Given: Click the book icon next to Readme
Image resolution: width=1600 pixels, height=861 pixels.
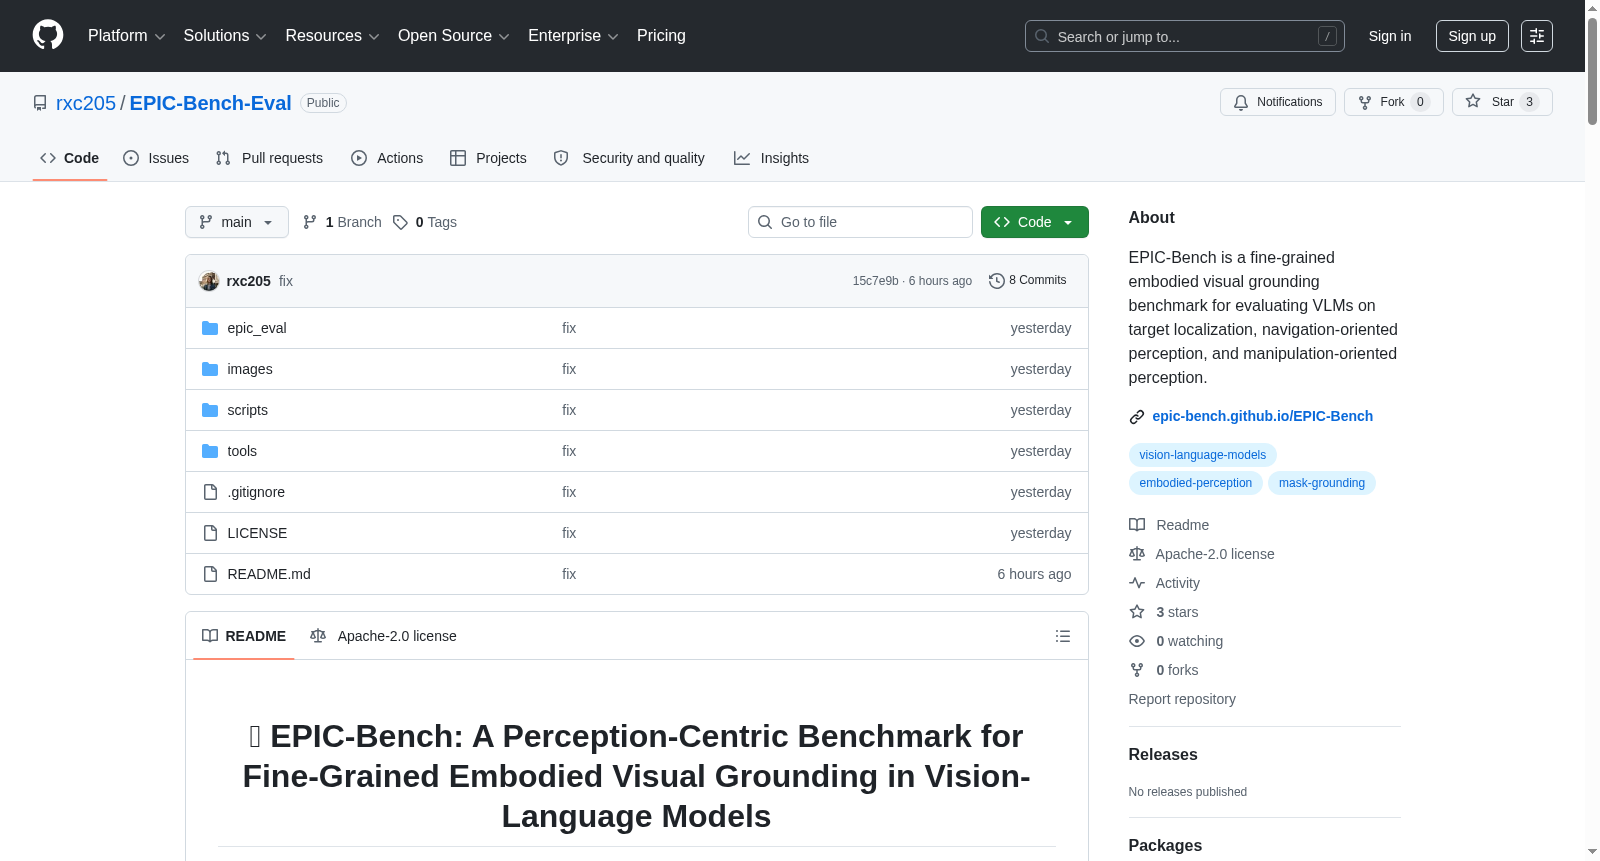Looking at the screenshot, I should click(x=1137, y=525).
